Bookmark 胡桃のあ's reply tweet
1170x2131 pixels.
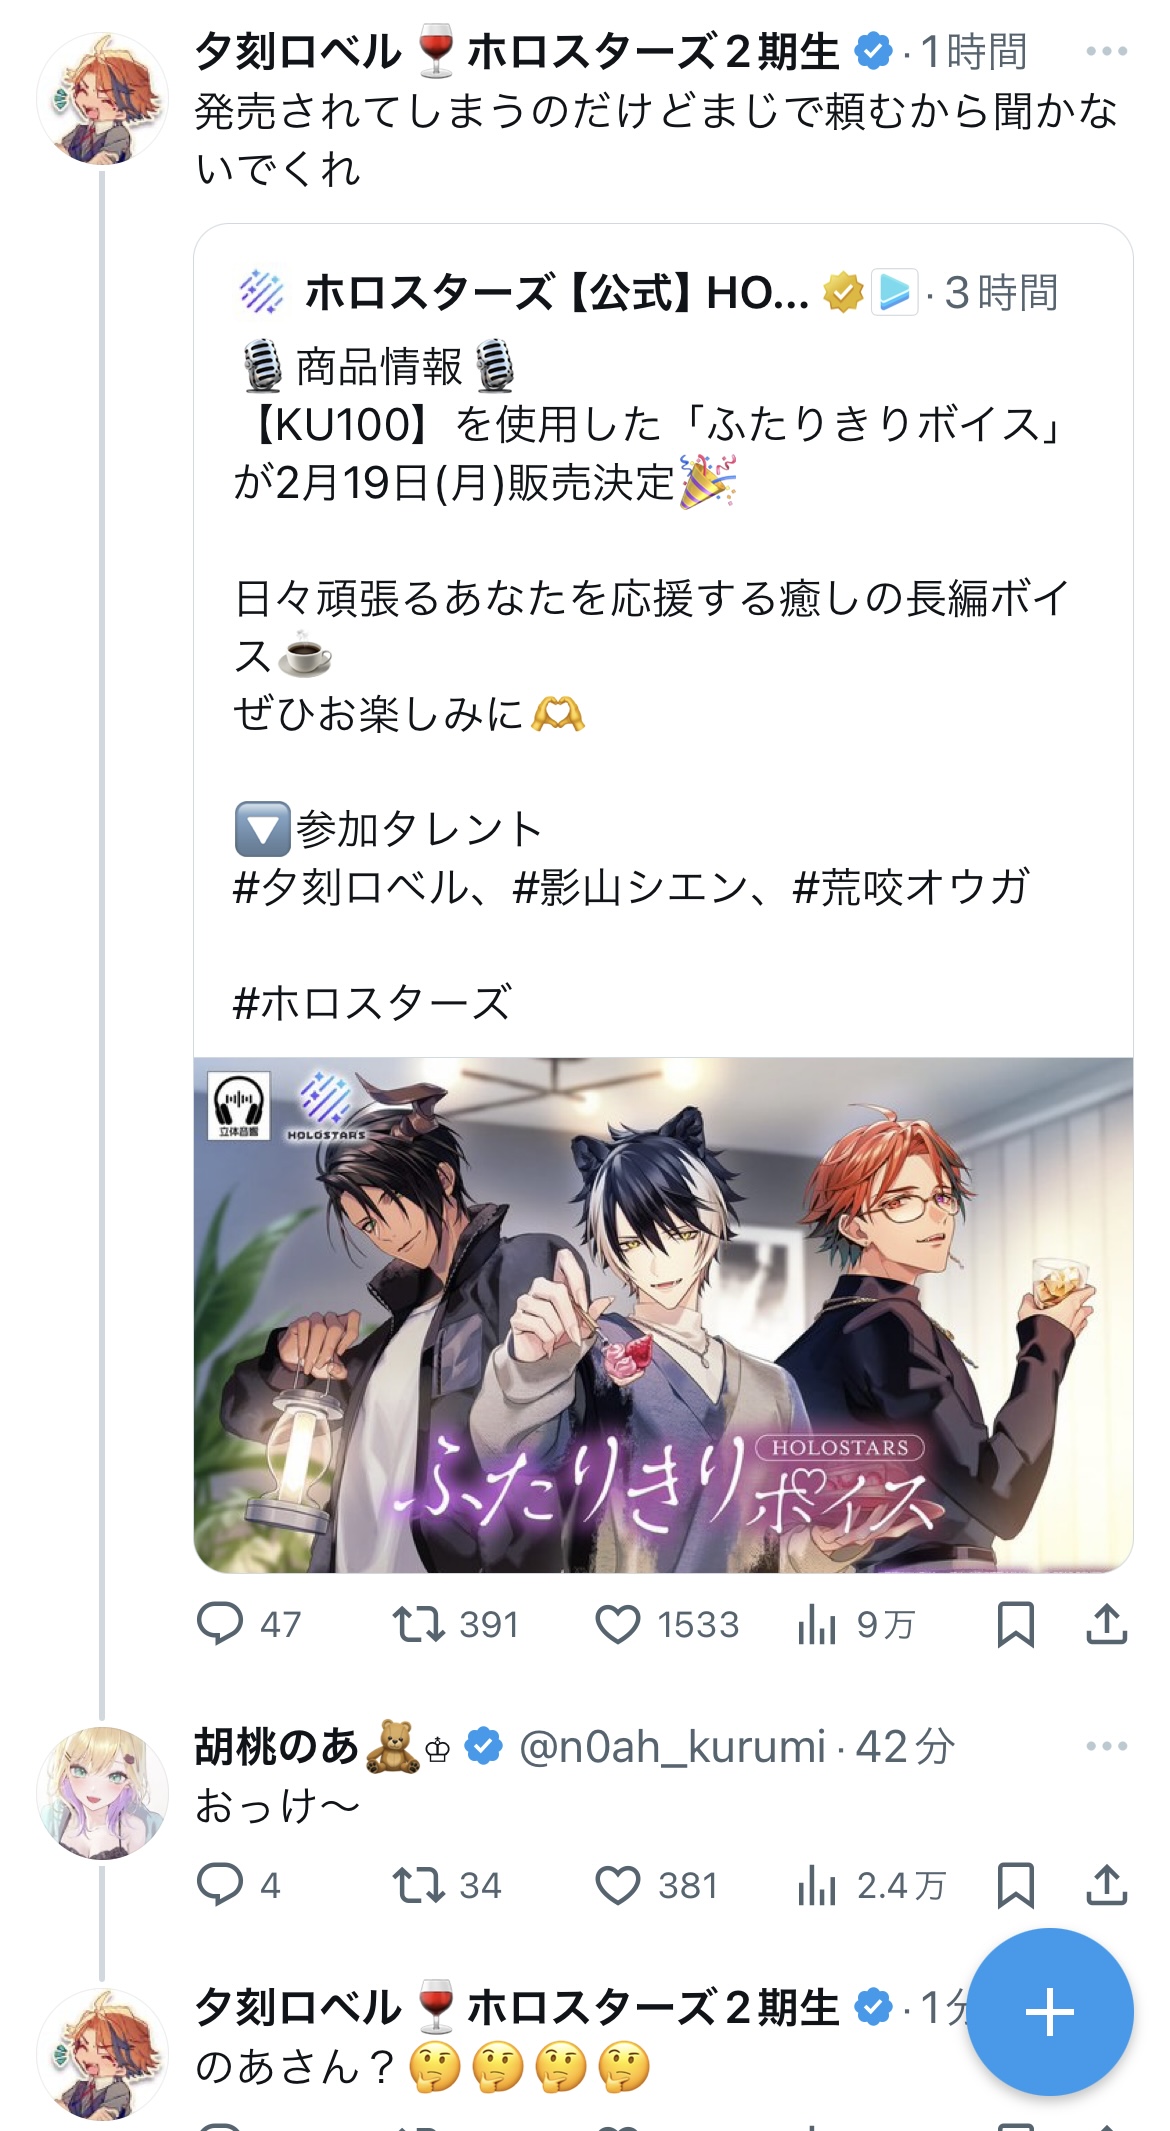[x=1015, y=1885]
